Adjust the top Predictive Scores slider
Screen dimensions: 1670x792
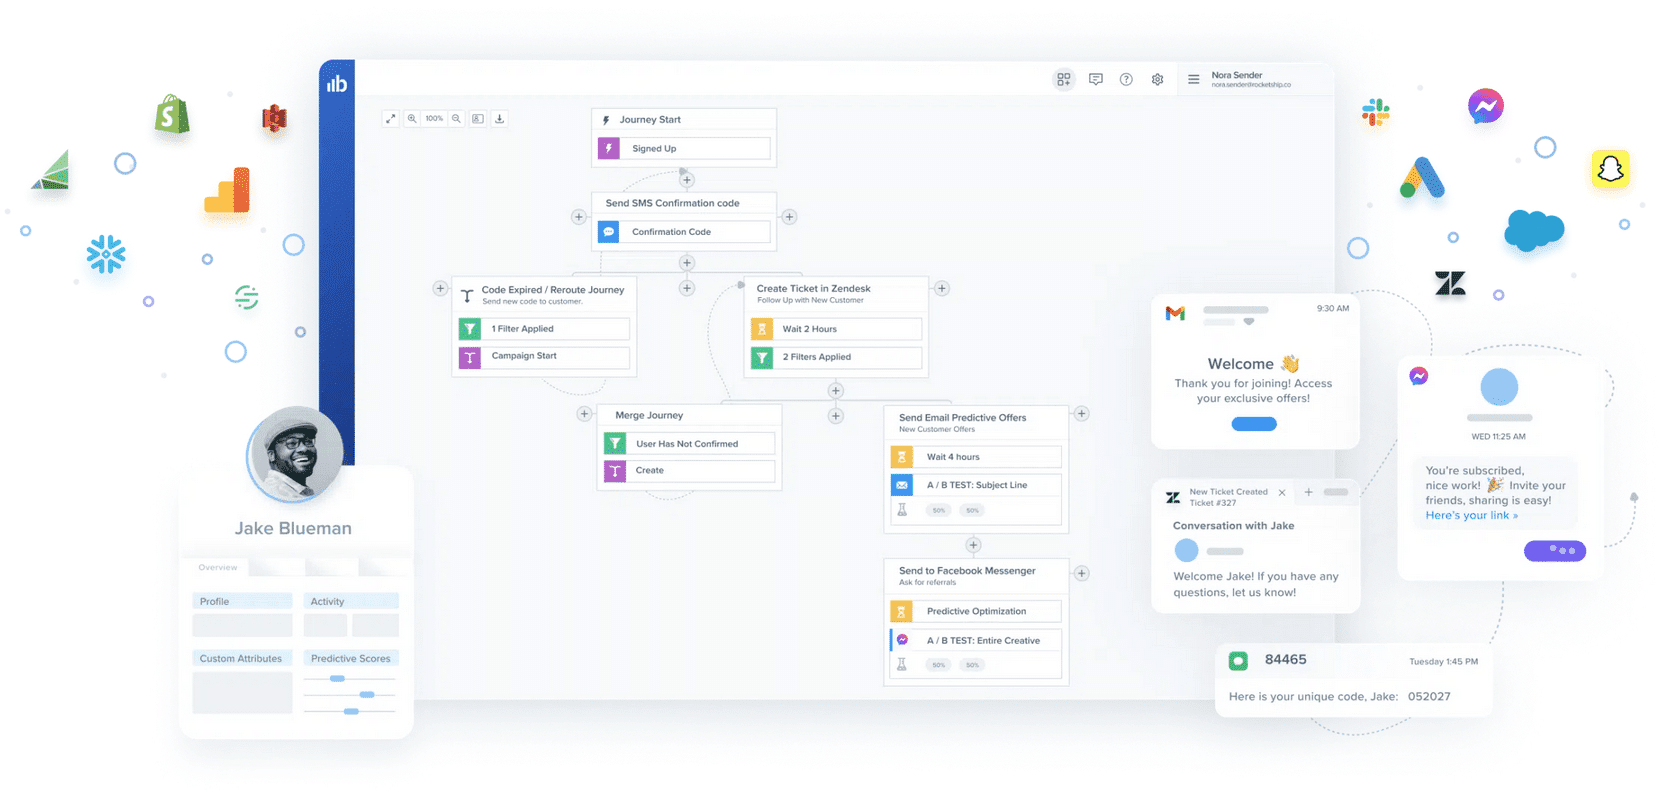pos(337,679)
